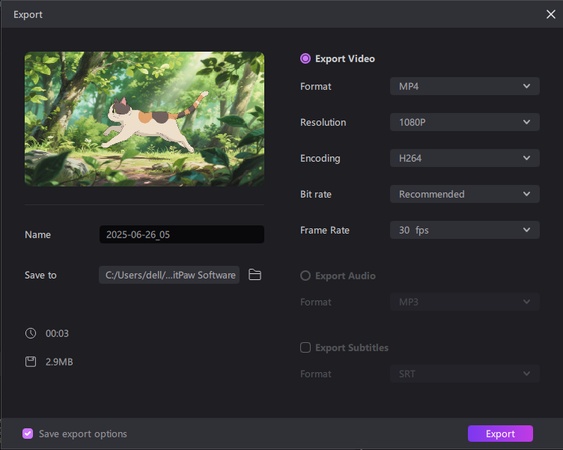Screen dimensions: 563x450
Task: Uncheck Save export options checkbox
Action: point(28,434)
